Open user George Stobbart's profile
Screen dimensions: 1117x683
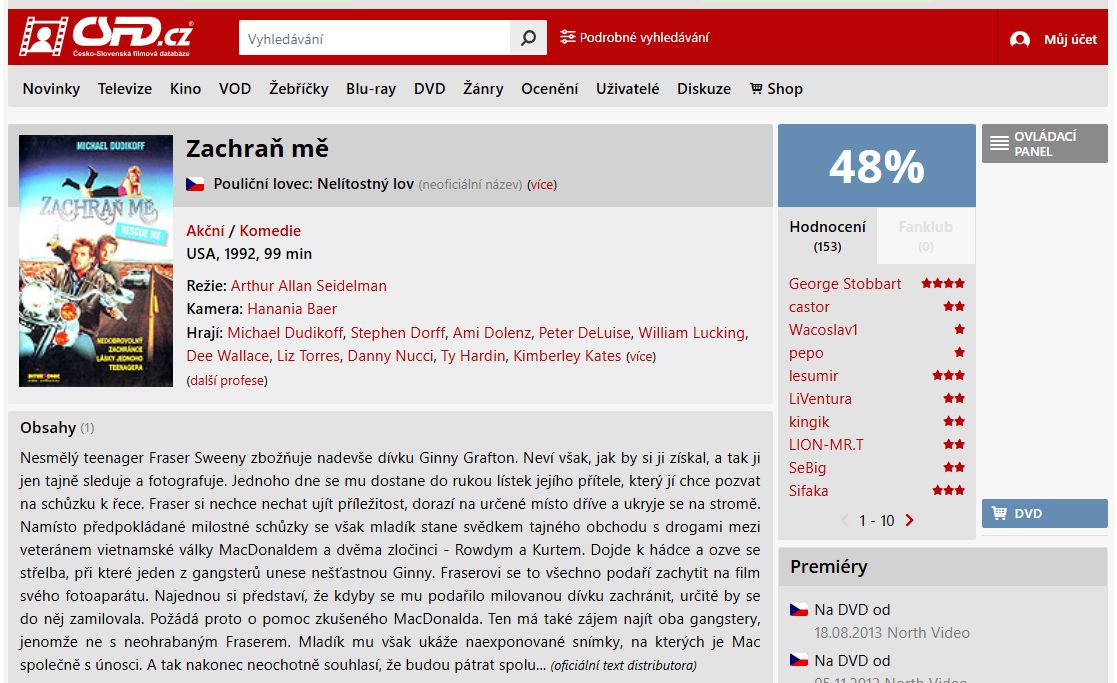[845, 283]
